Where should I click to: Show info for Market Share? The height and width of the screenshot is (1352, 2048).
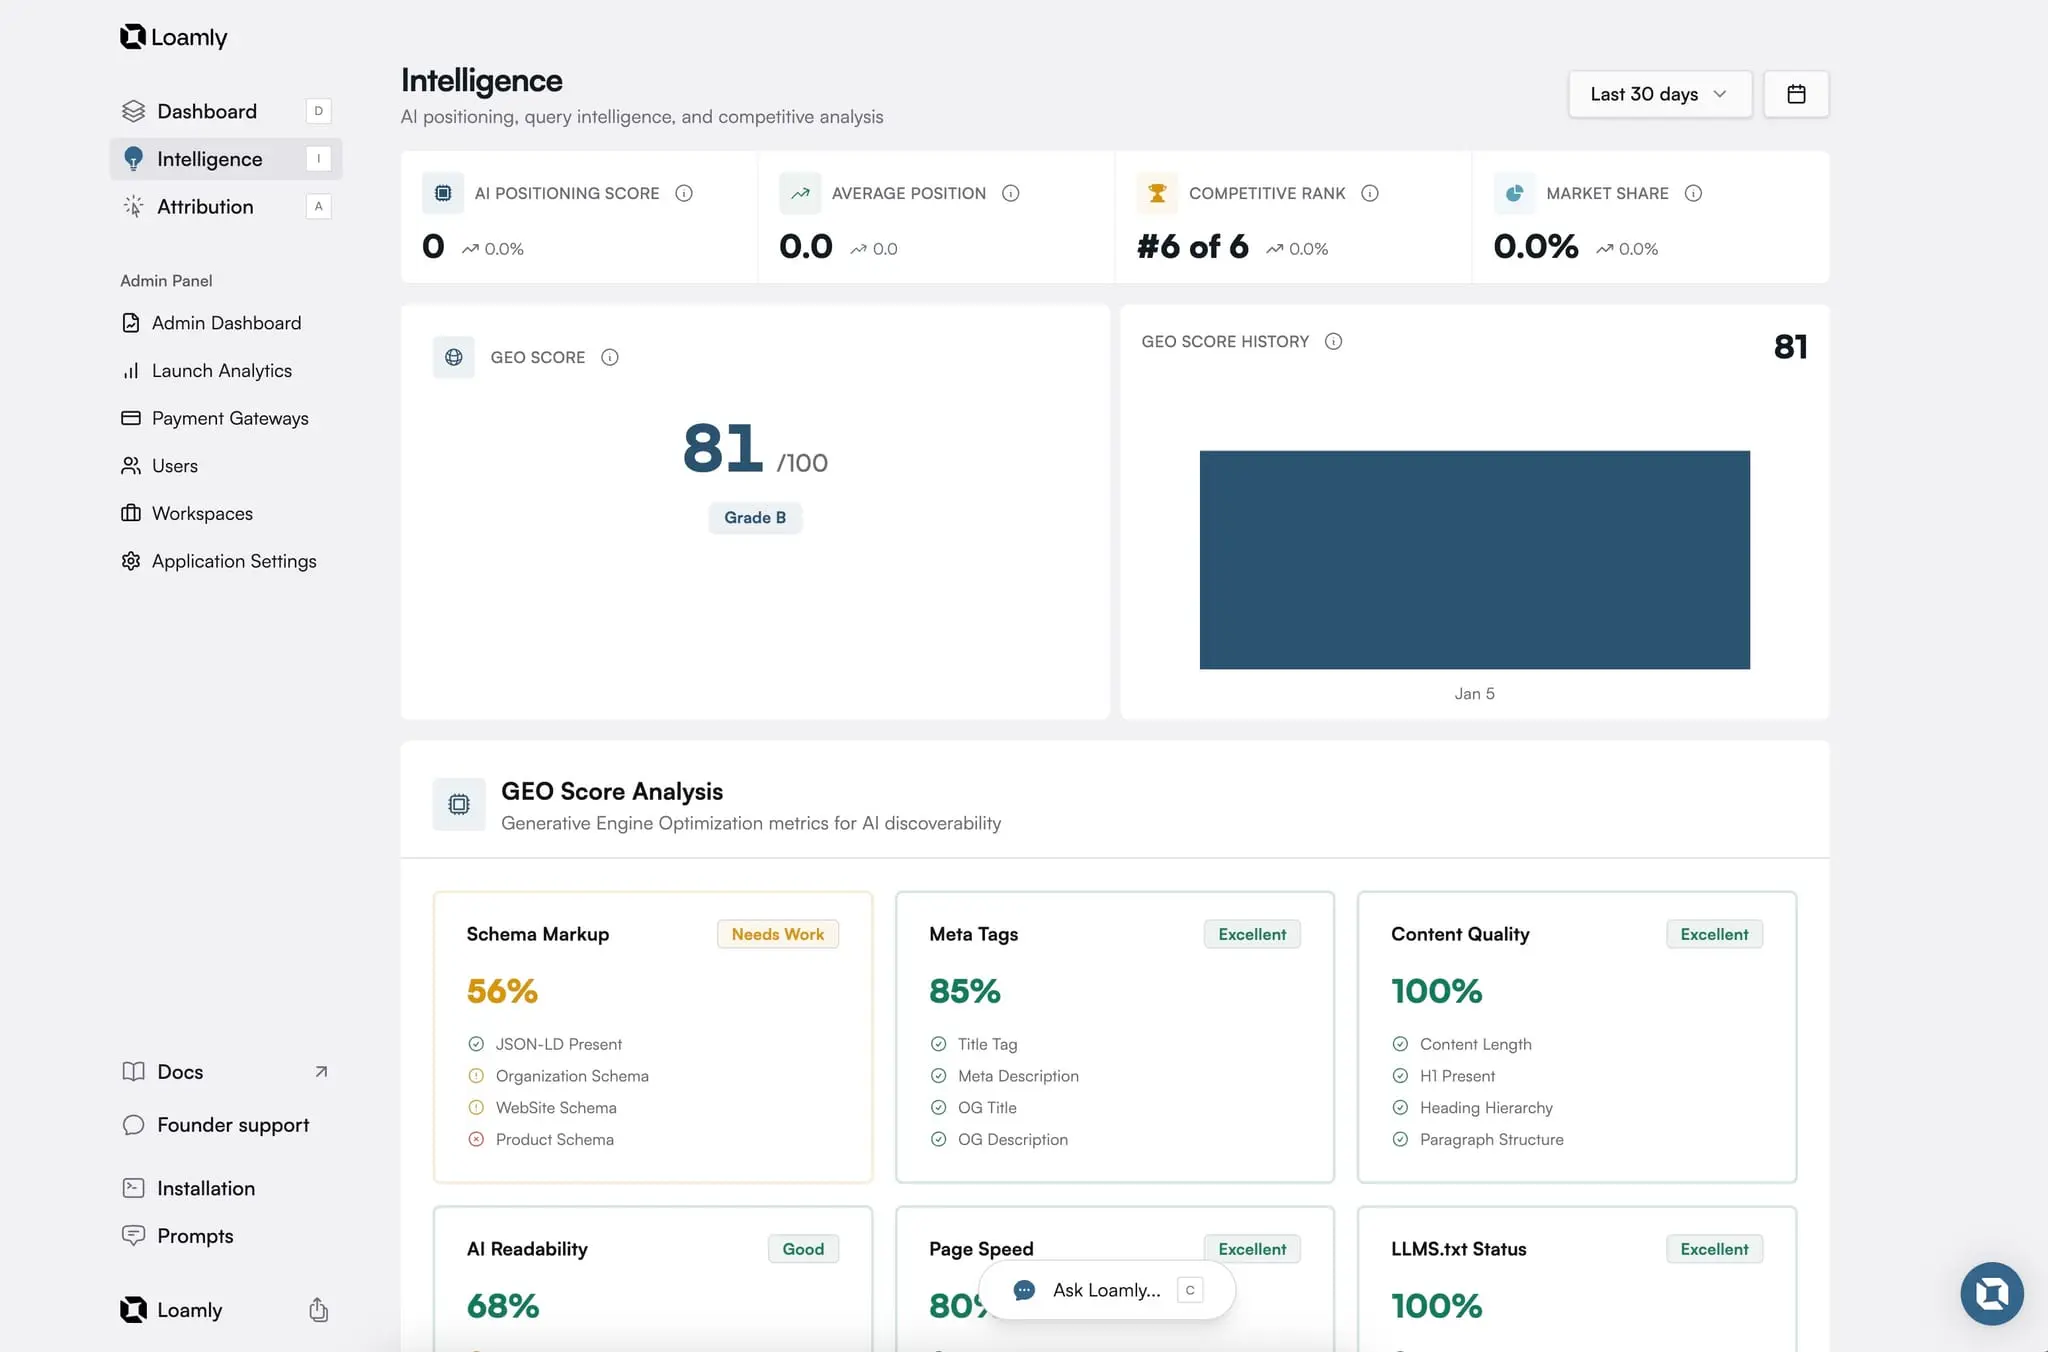point(1693,193)
